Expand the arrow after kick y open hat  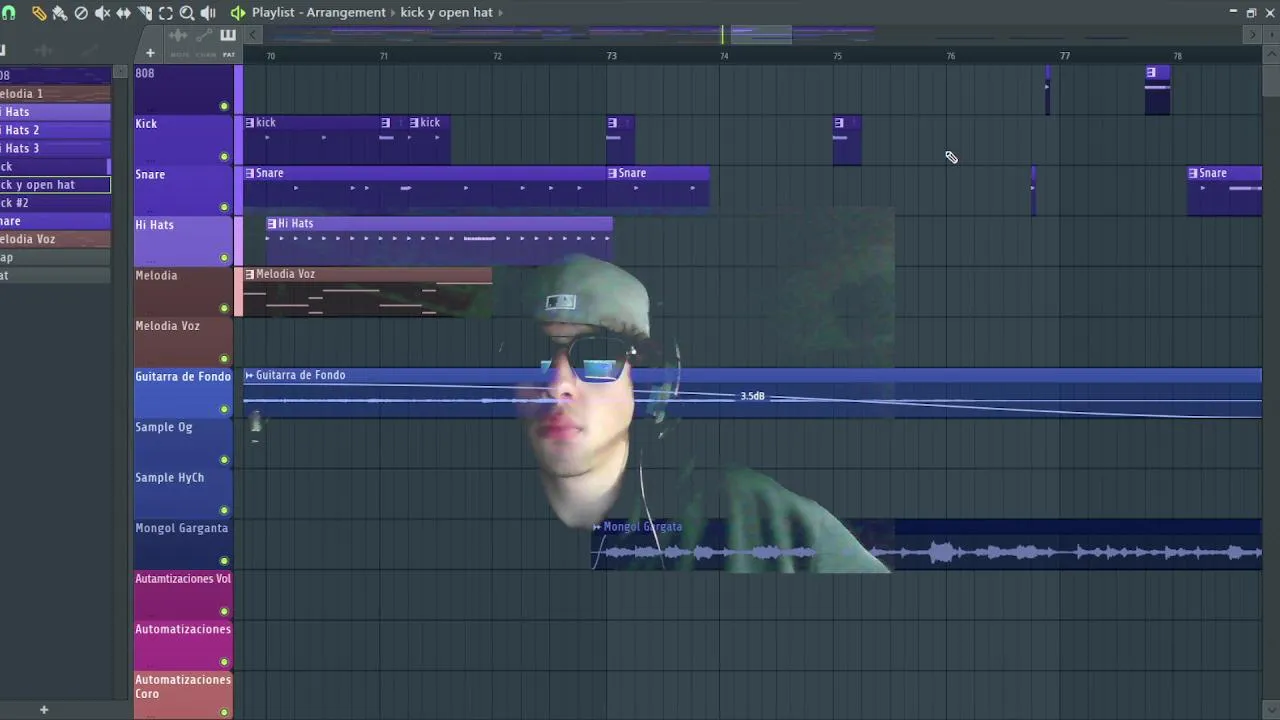[x=501, y=13]
